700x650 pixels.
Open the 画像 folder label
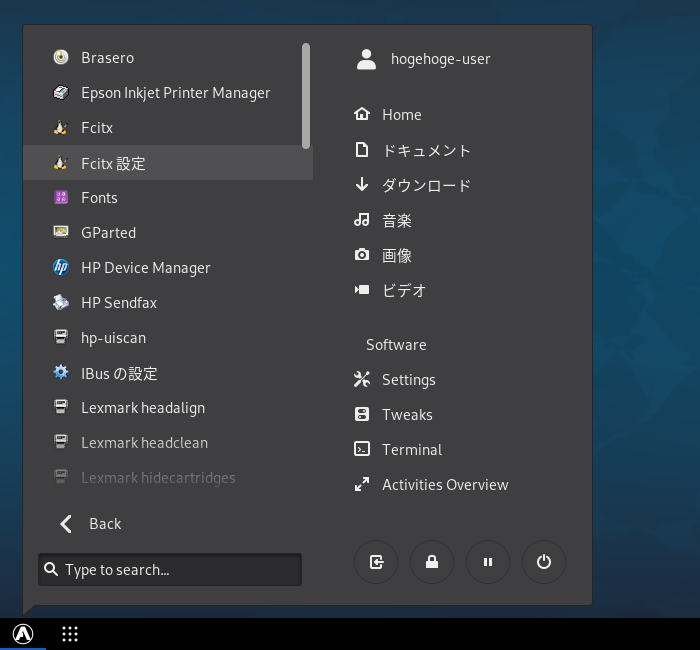coord(397,255)
